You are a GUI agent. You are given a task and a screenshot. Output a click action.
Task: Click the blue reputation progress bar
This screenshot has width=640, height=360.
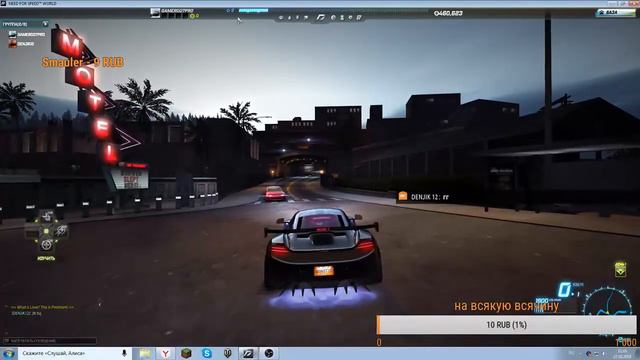pos(253,10)
